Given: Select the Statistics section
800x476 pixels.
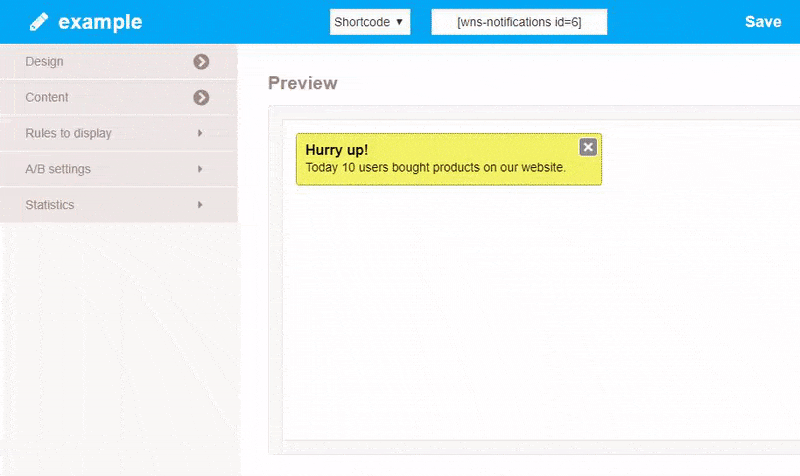Looking at the screenshot, I should coord(118,205).
